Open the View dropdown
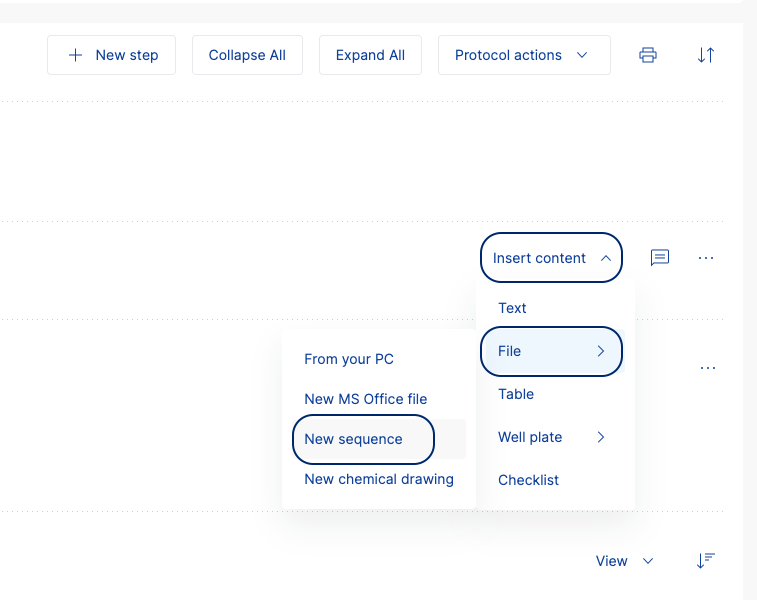 click(x=624, y=561)
